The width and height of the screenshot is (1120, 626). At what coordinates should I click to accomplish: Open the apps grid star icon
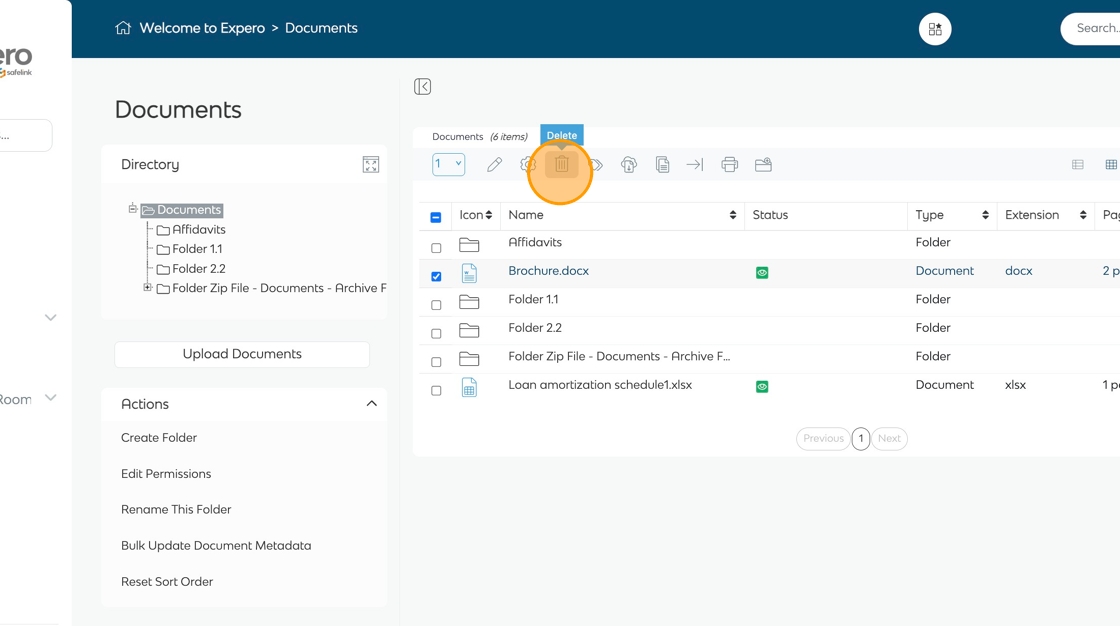click(935, 29)
